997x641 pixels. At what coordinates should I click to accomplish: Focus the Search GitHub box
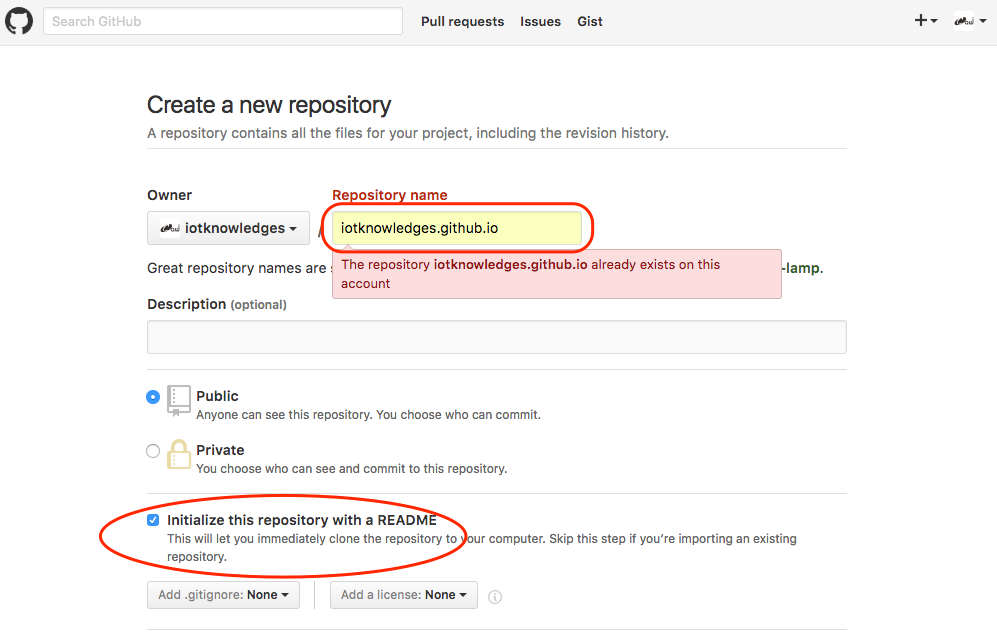click(222, 21)
